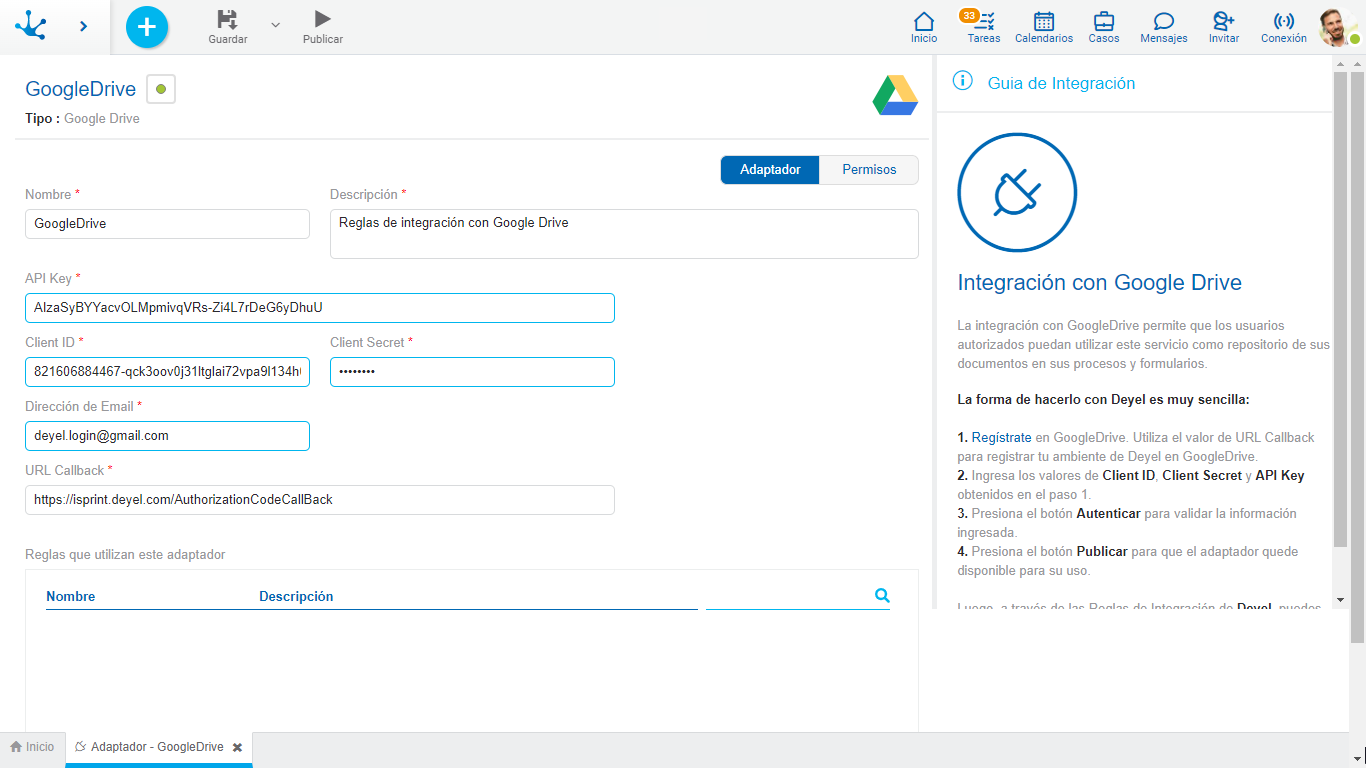Click the 33 tasks notification badge
Viewport: 1366px width, 768px height.
(968, 15)
